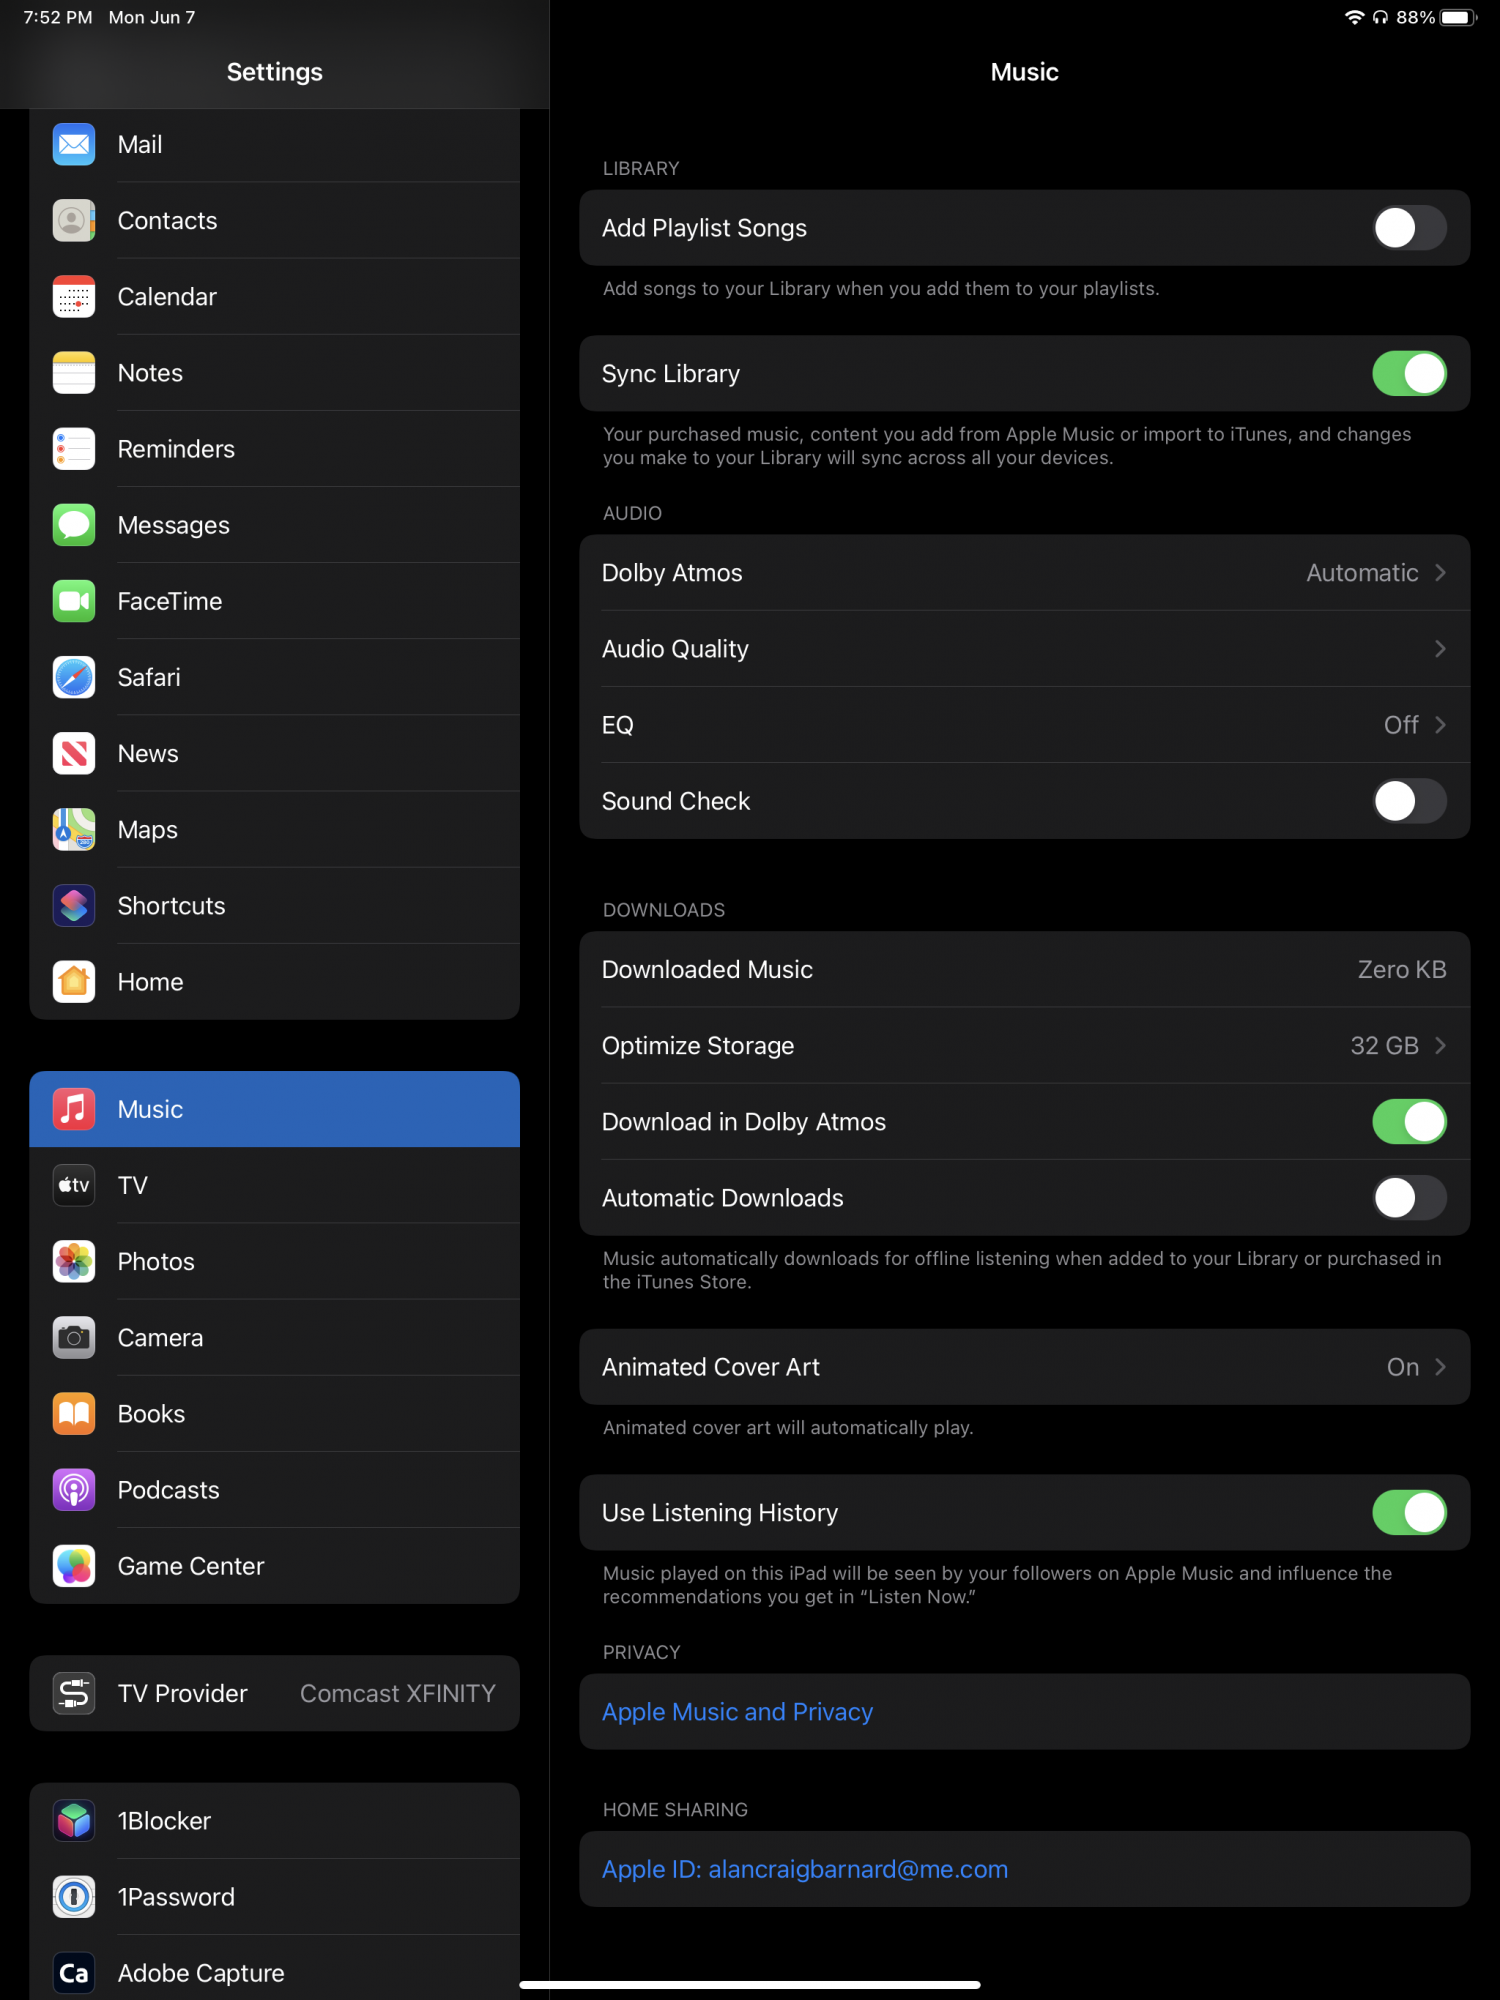Tap the Music note icon
The height and width of the screenshot is (2000, 1500).
[x=74, y=1109]
